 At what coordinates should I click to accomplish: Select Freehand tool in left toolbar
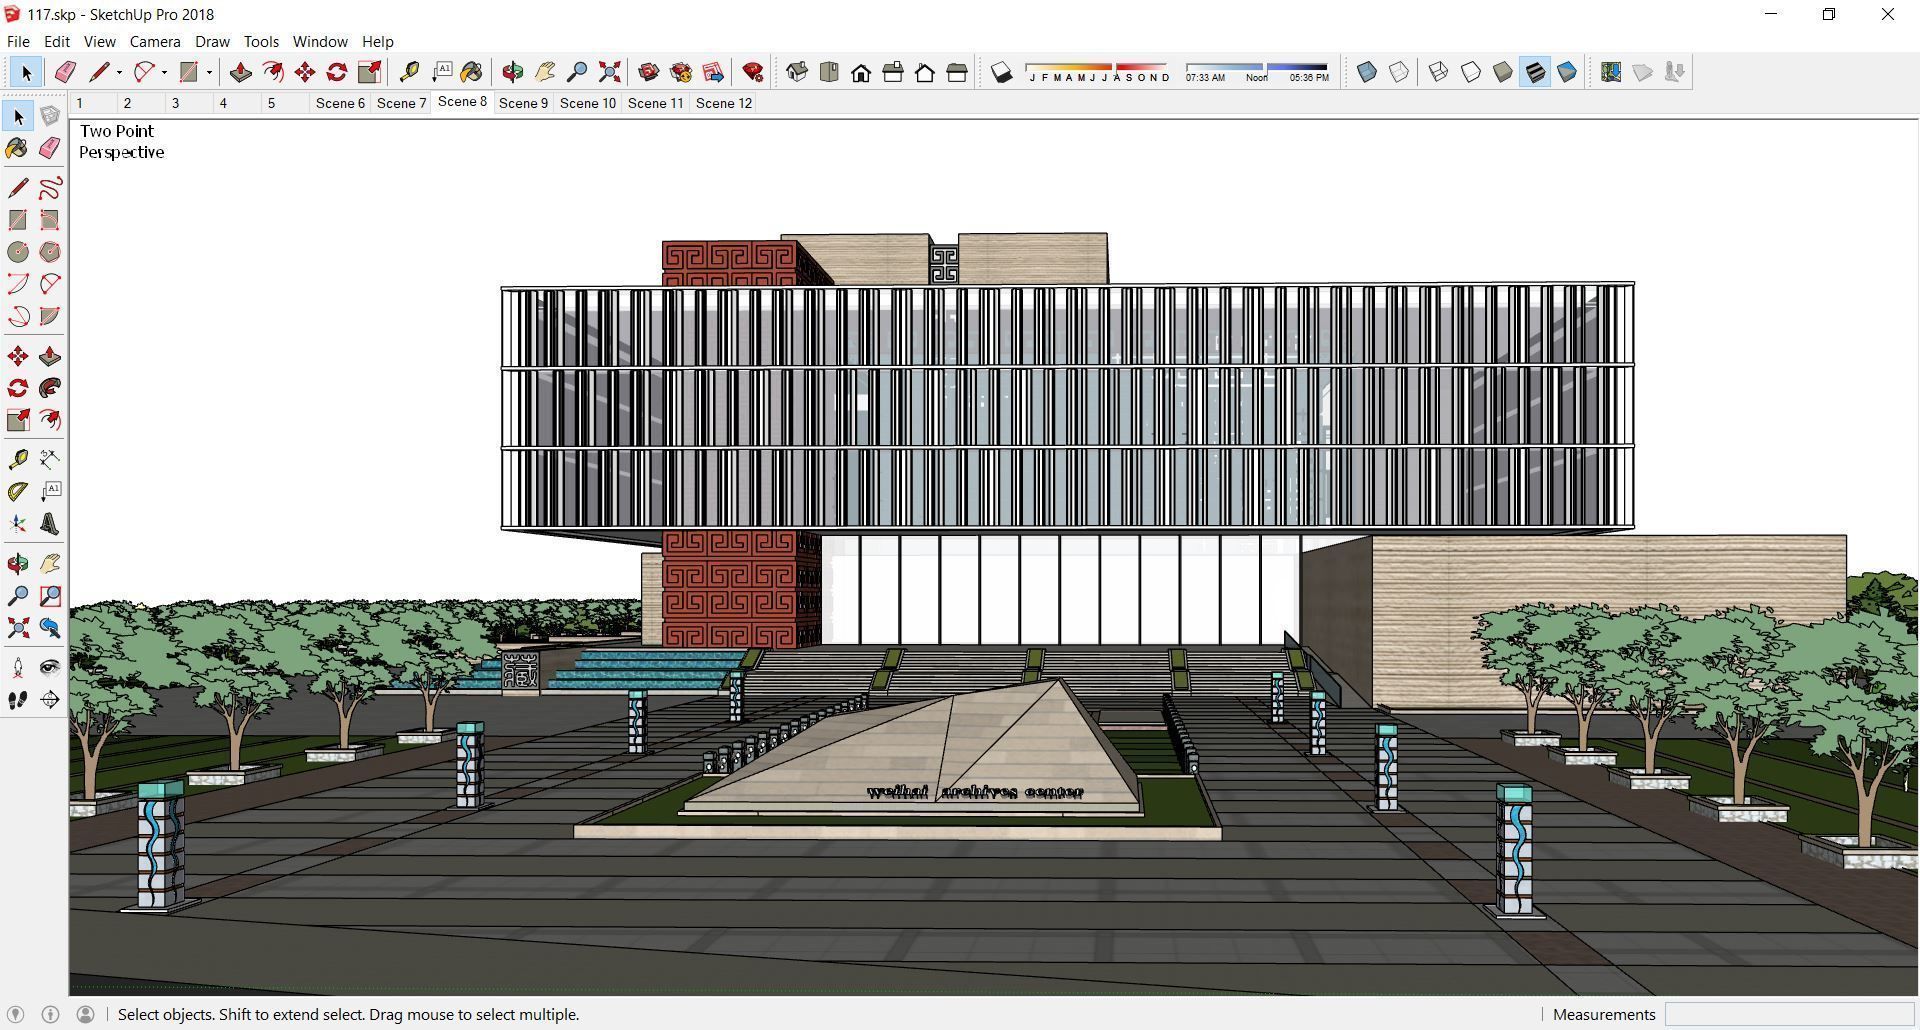tap(50, 188)
